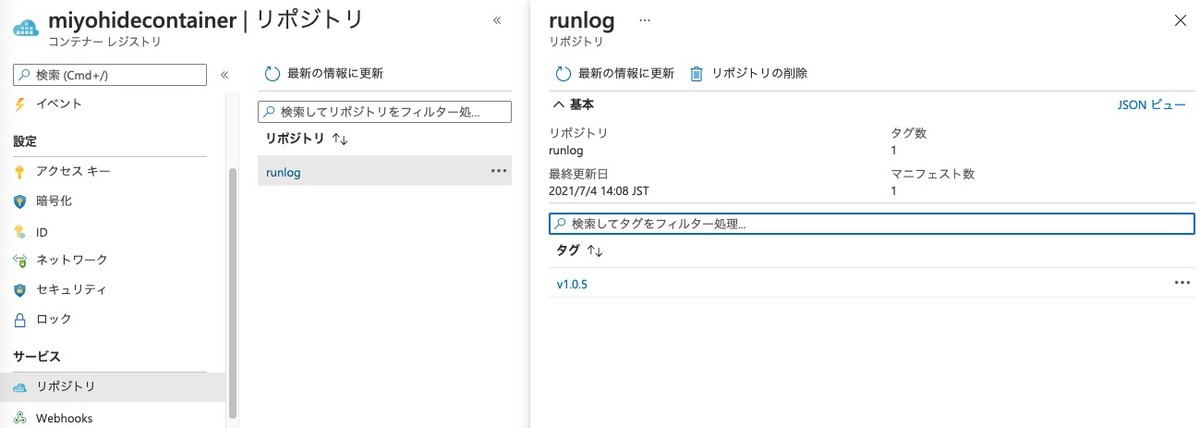Image resolution: width=1200 pixels, height=428 pixels.
Task: Click the マニフェスト数 label
Action: [933, 174]
